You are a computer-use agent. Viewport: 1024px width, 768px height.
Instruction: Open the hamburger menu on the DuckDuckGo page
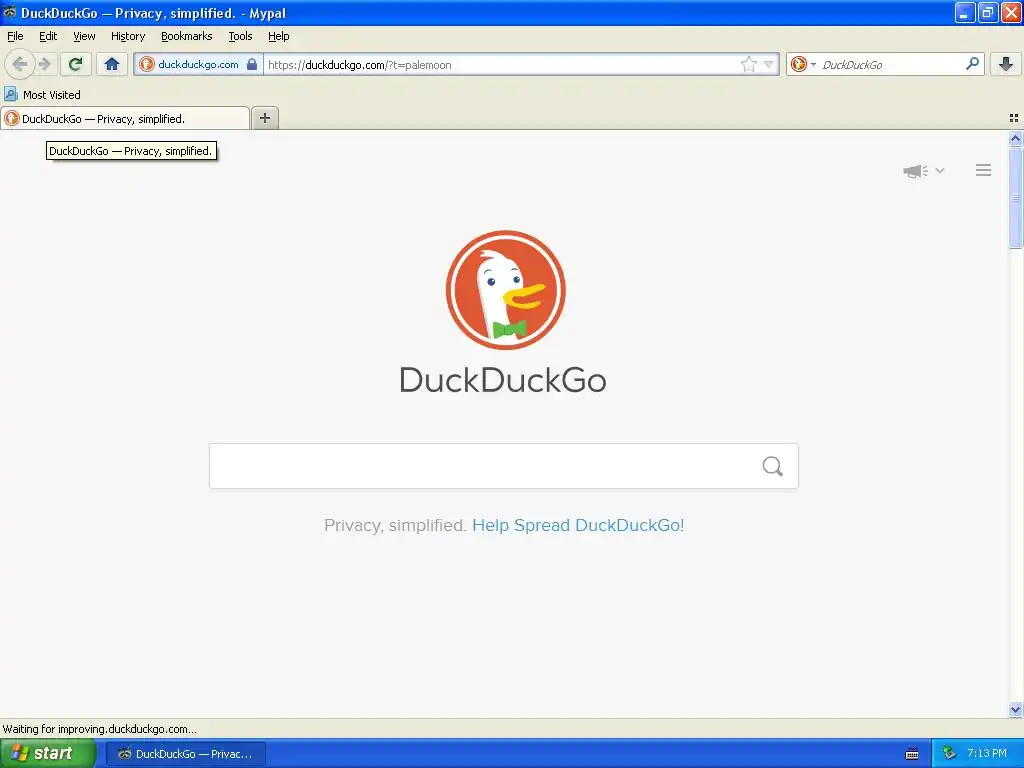click(x=984, y=170)
